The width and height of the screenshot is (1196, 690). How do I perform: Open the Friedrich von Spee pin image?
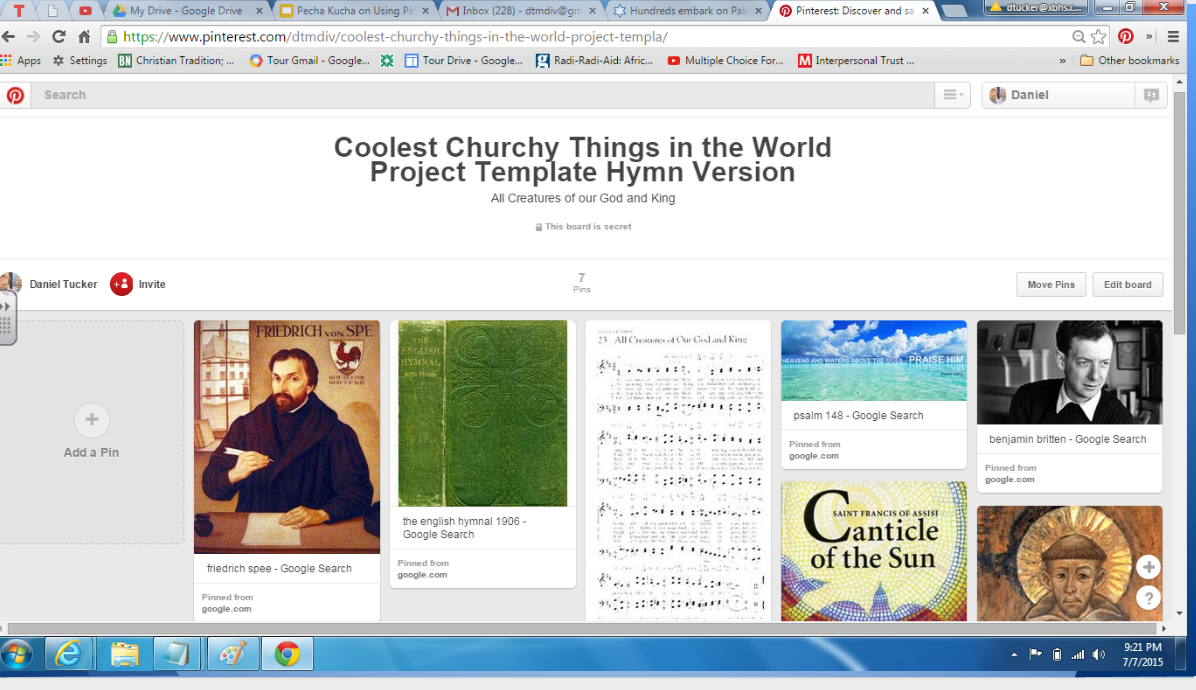click(x=287, y=437)
